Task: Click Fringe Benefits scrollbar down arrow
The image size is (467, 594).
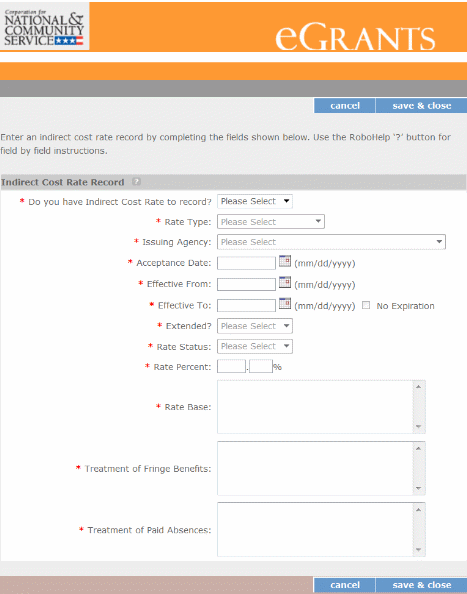Action: [419, 488]
